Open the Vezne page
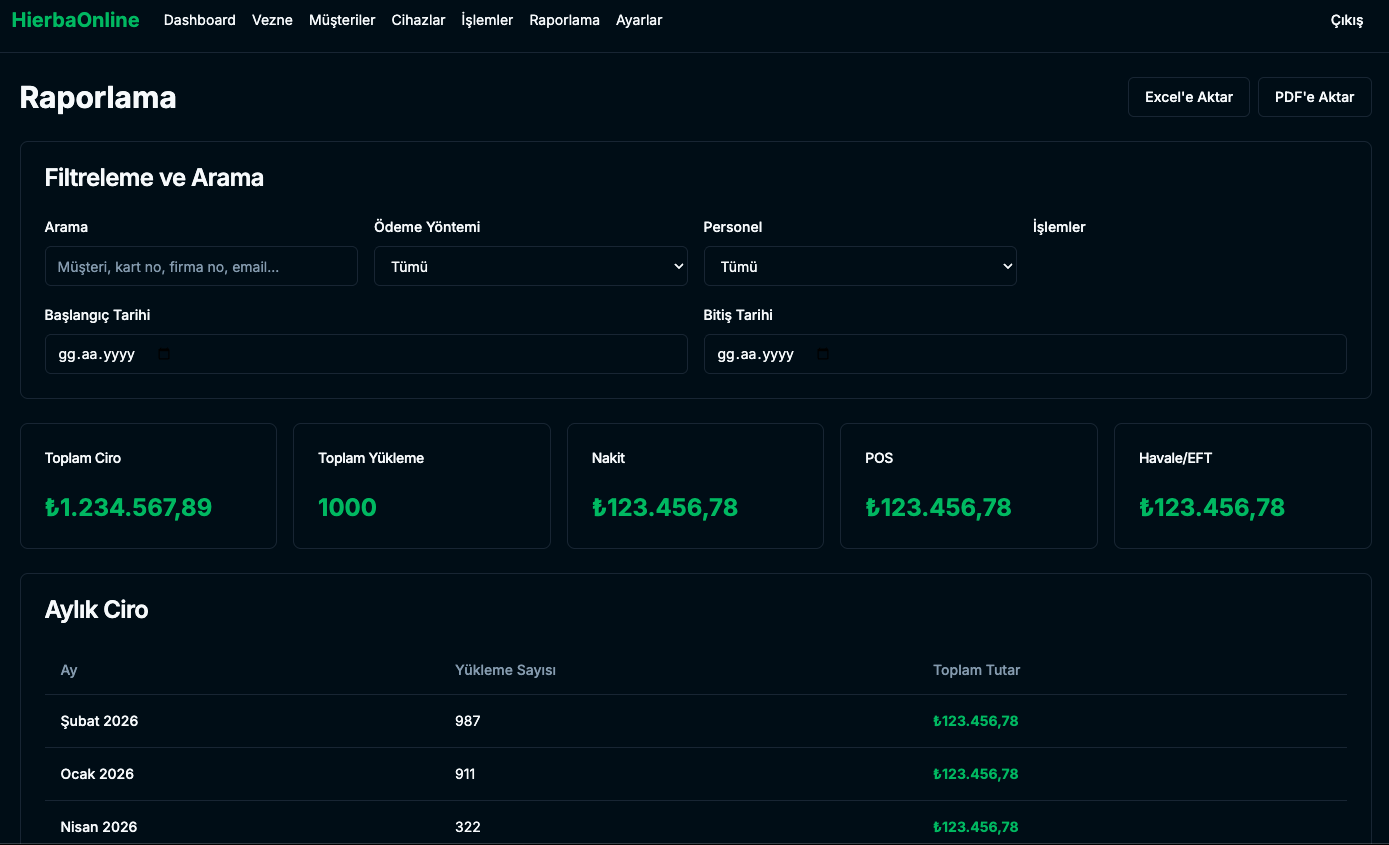Image resolution: width=1389 pixels, height=845 pixels. click(x=272, y=20)
